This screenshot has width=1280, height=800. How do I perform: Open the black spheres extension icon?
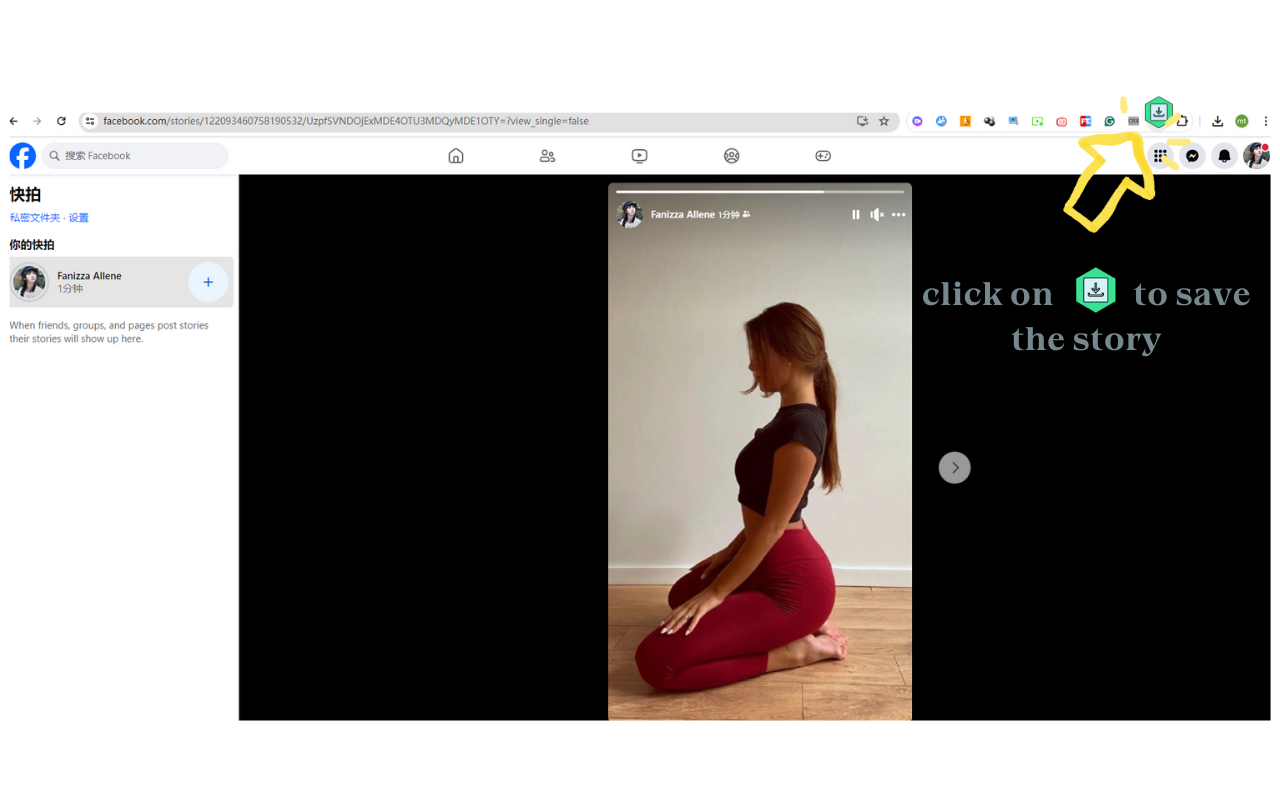click(989, 121)
